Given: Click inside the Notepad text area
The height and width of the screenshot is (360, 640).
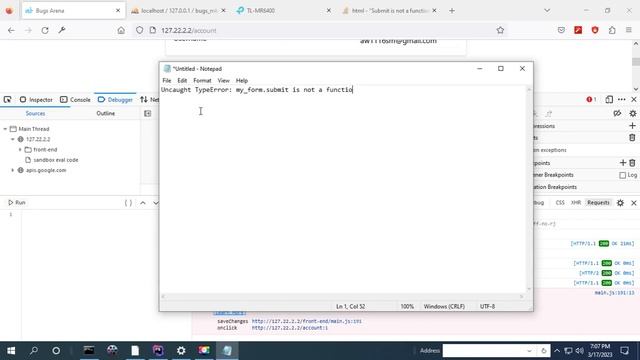Looking at the screenshot, I should point(343,190).
